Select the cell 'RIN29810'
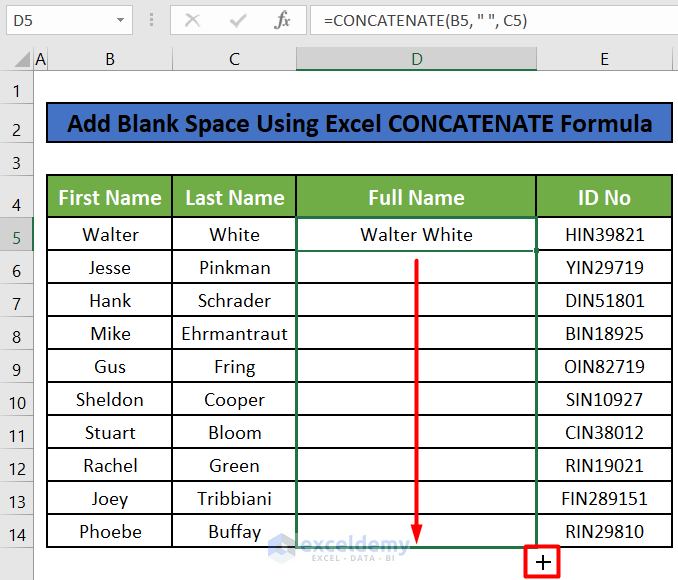Image resolution: width=678 pixels, height=580 pixels. coord(604,531)
